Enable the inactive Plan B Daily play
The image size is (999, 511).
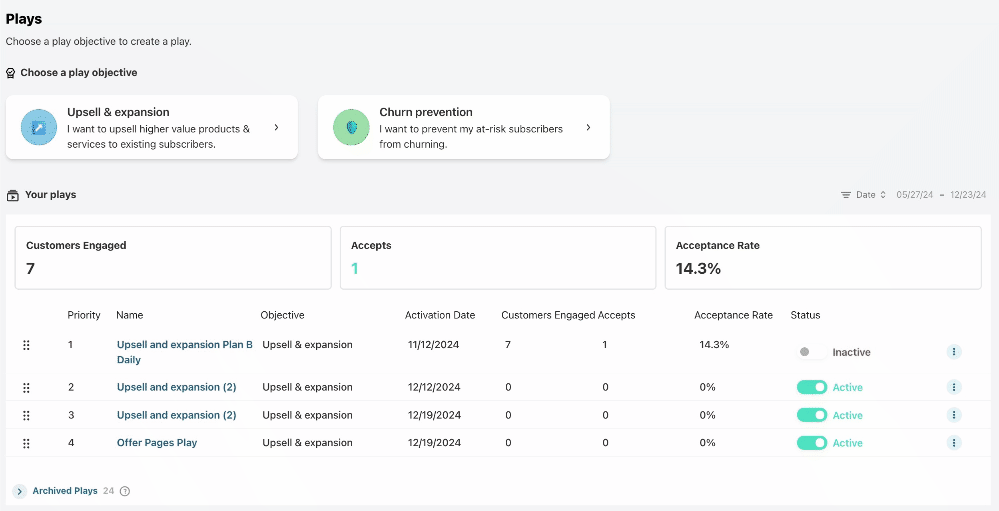coord(811,352)
